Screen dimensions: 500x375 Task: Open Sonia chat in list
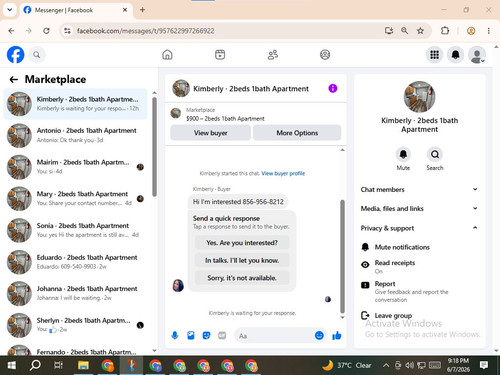[x=75, y=230]
